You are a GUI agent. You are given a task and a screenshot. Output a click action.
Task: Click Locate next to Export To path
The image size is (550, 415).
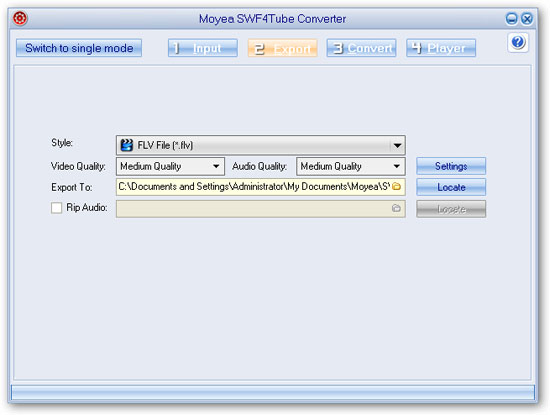coord(451,187)
